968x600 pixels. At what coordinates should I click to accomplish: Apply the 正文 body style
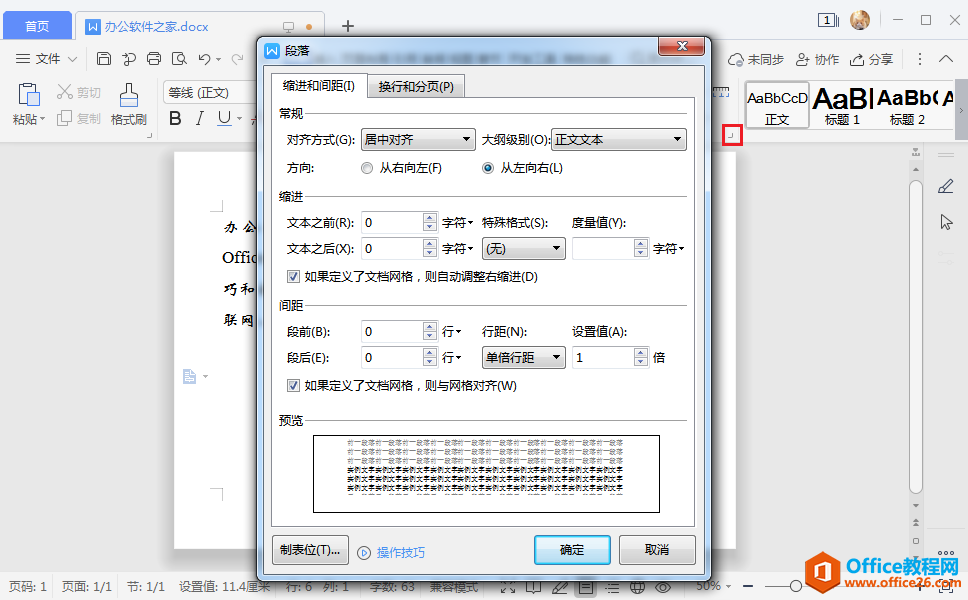coord(777,106)
